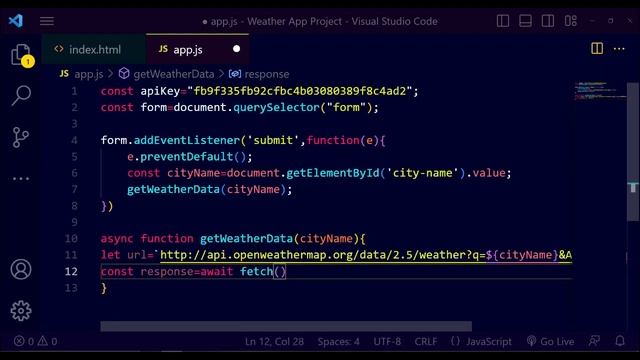Click the getWeatherData(cityName) call on line 7

[x=206, y=190]
